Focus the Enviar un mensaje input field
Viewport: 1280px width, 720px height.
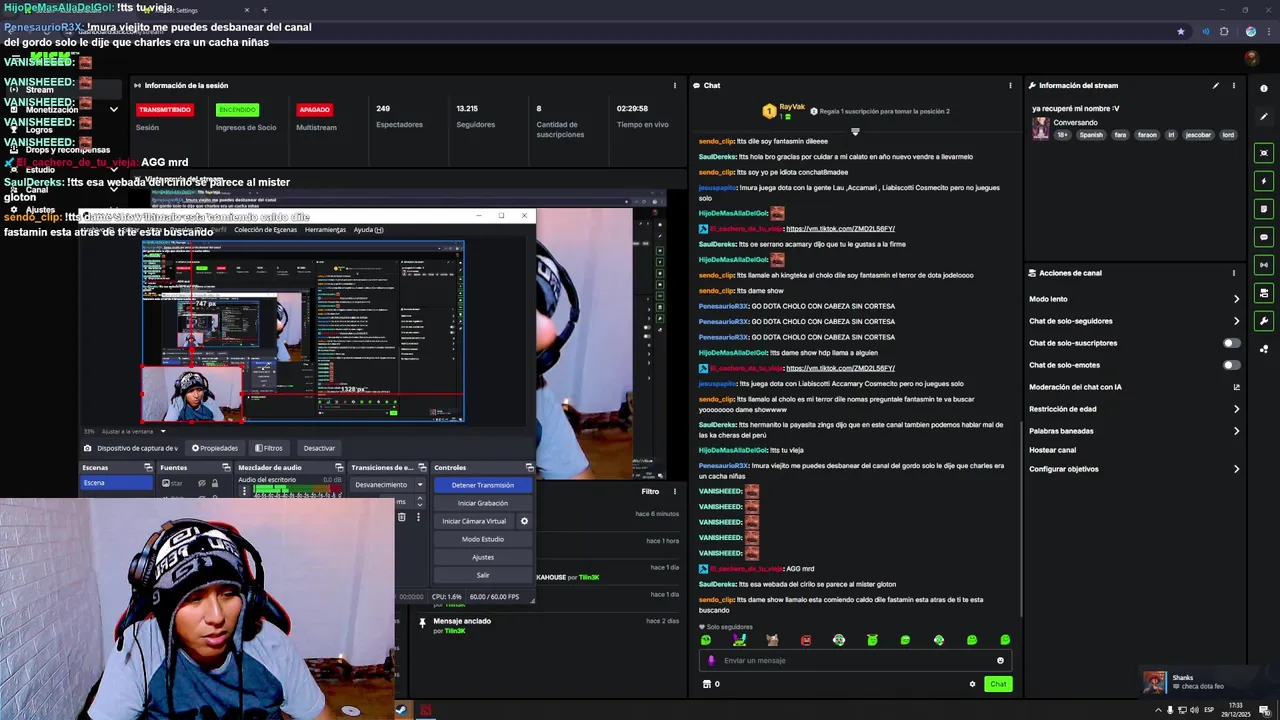tap(855, 660)
